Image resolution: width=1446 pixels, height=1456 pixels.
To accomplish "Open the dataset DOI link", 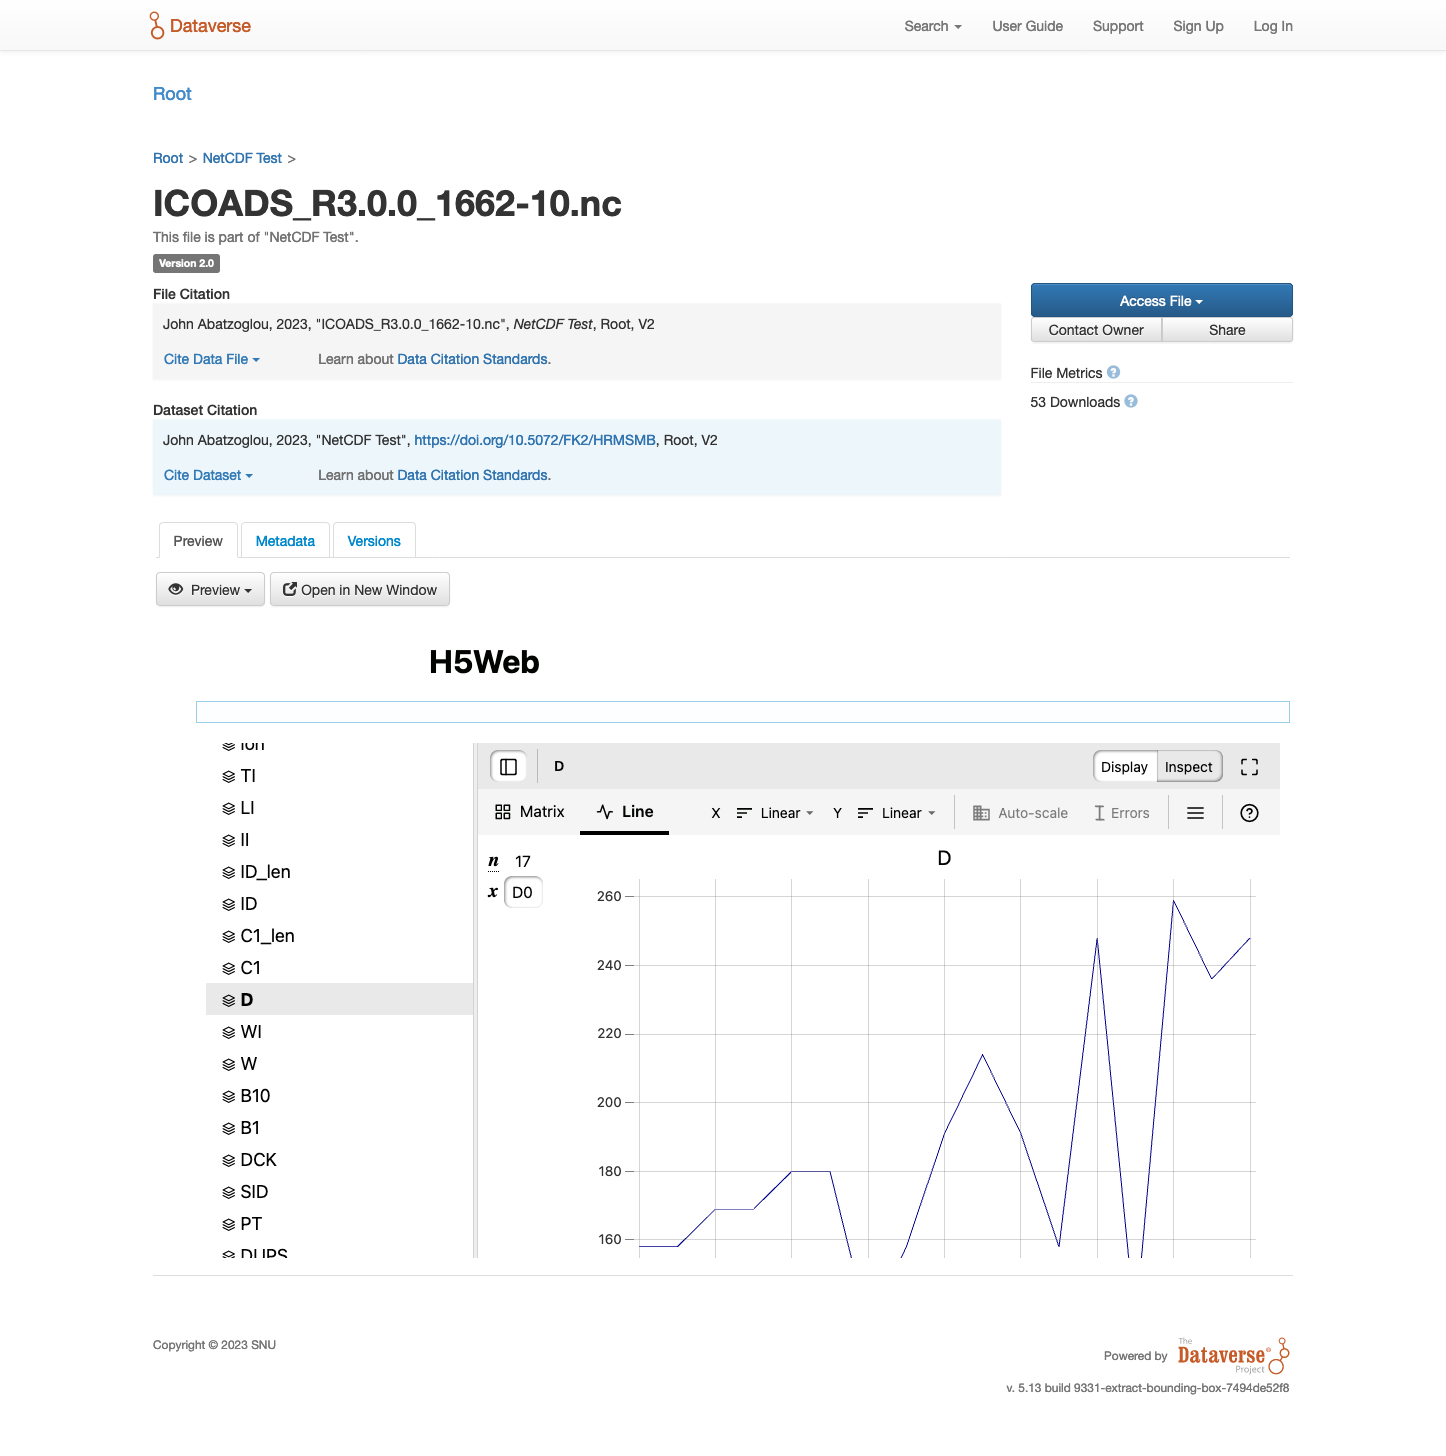I will point(535,440).
